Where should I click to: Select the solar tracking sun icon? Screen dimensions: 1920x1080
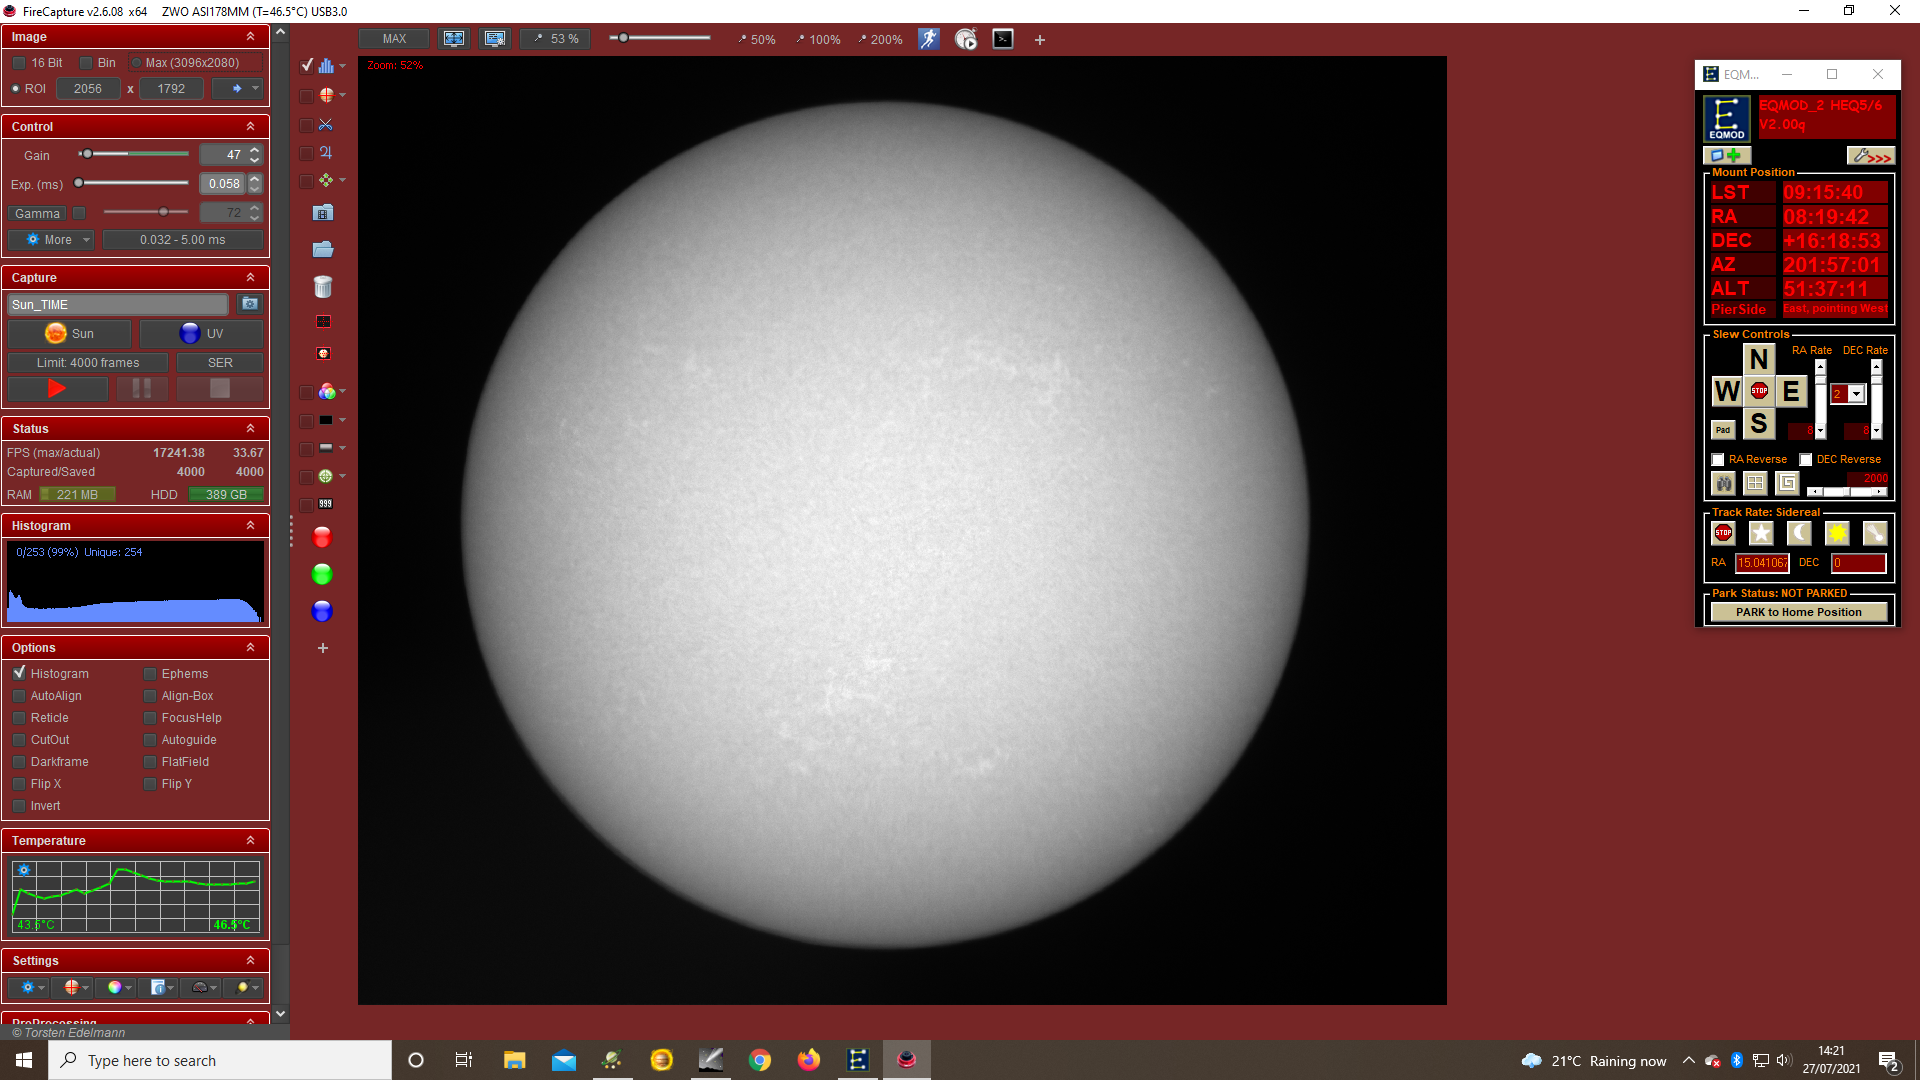1837,533
